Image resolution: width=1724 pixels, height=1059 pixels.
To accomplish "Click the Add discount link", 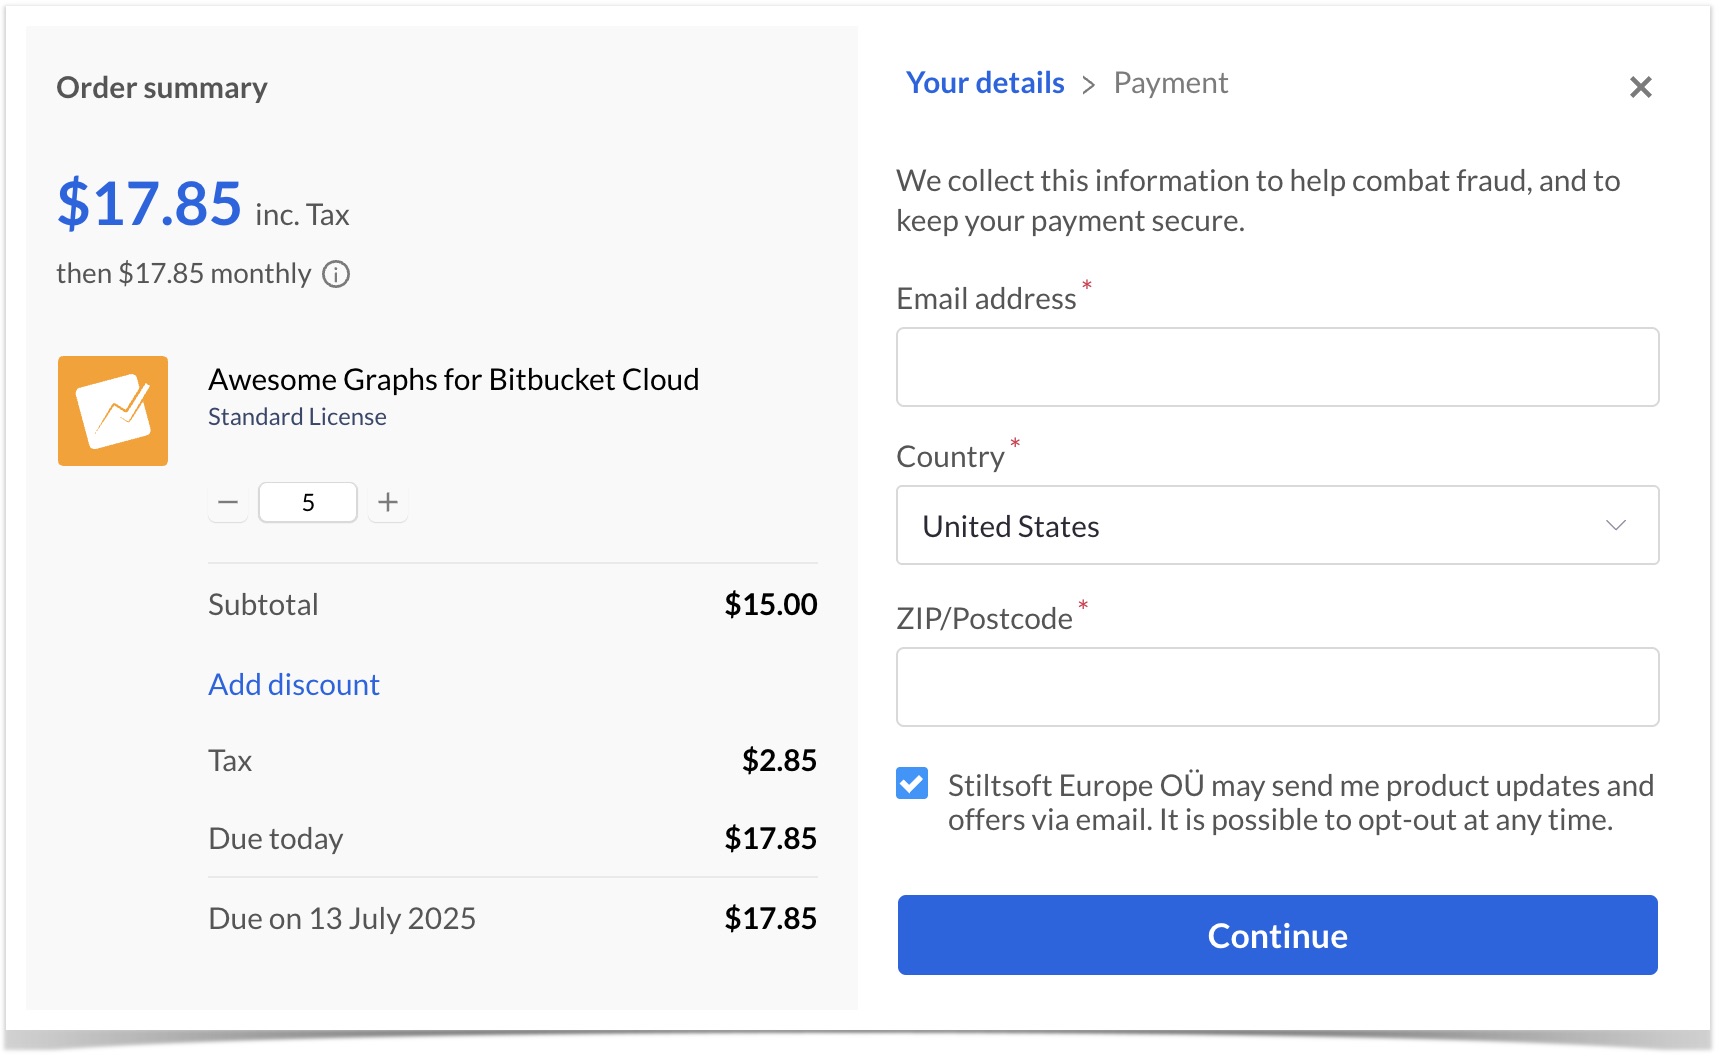I will click(293, 684).
